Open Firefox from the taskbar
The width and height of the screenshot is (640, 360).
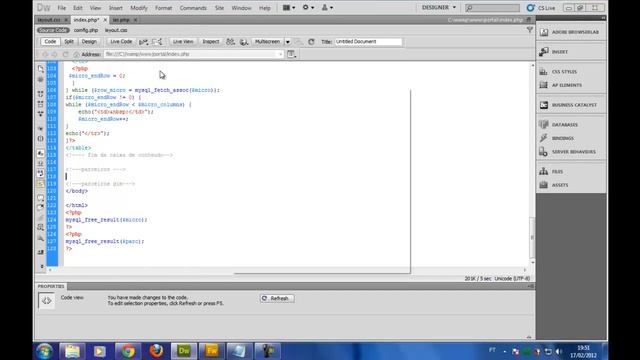(156, 351)
